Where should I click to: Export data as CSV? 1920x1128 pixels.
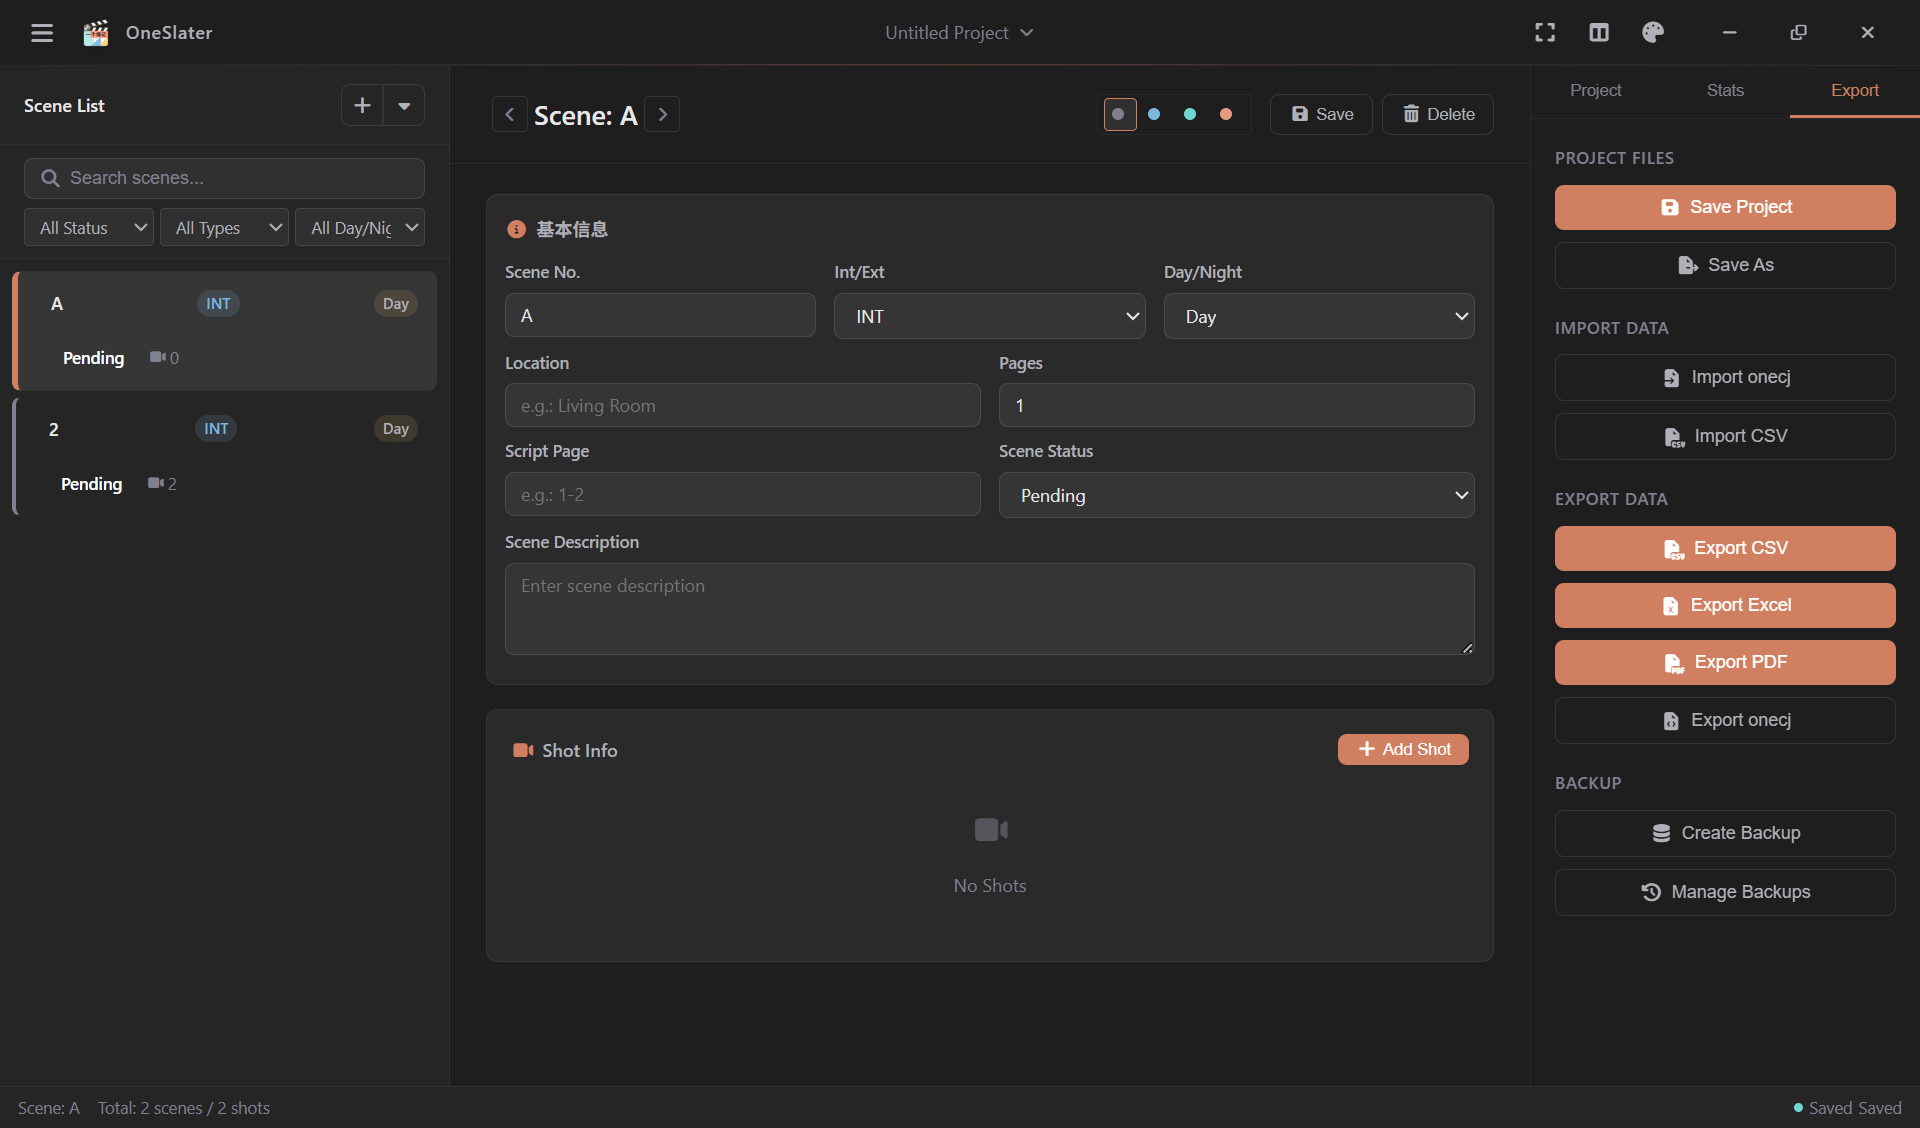[1725, 548]
